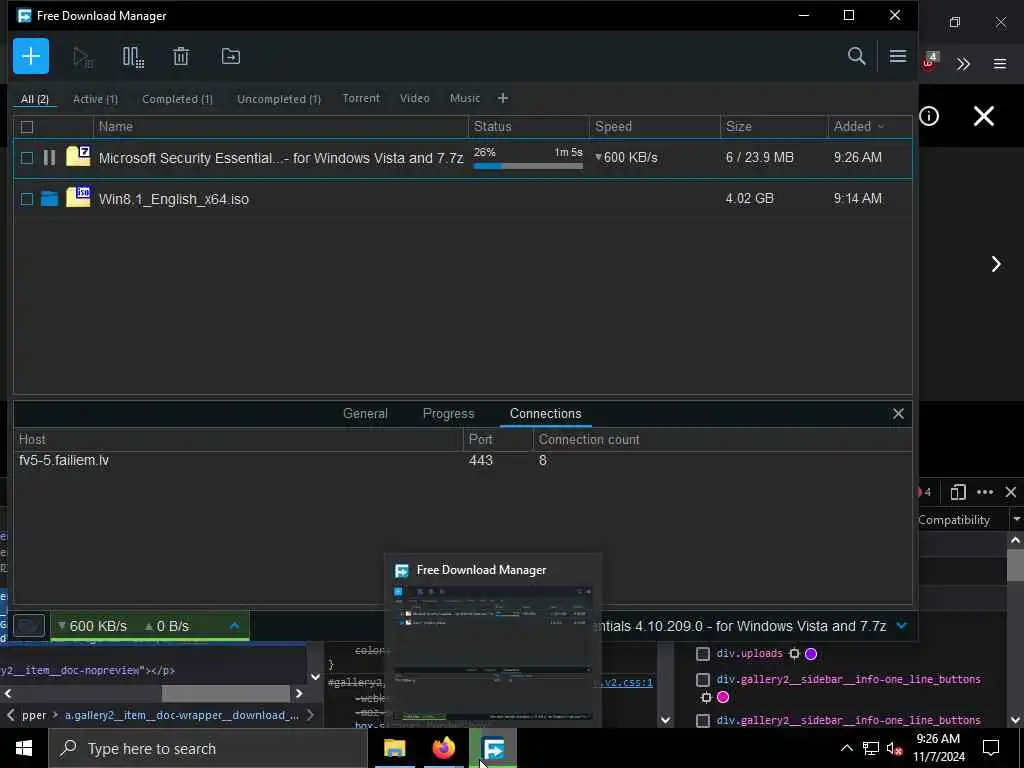The width and height of the screenshot is (1024, 768).
Task: Open the Compatibility panel dropdown arrow
Action: click(1016, 519)
